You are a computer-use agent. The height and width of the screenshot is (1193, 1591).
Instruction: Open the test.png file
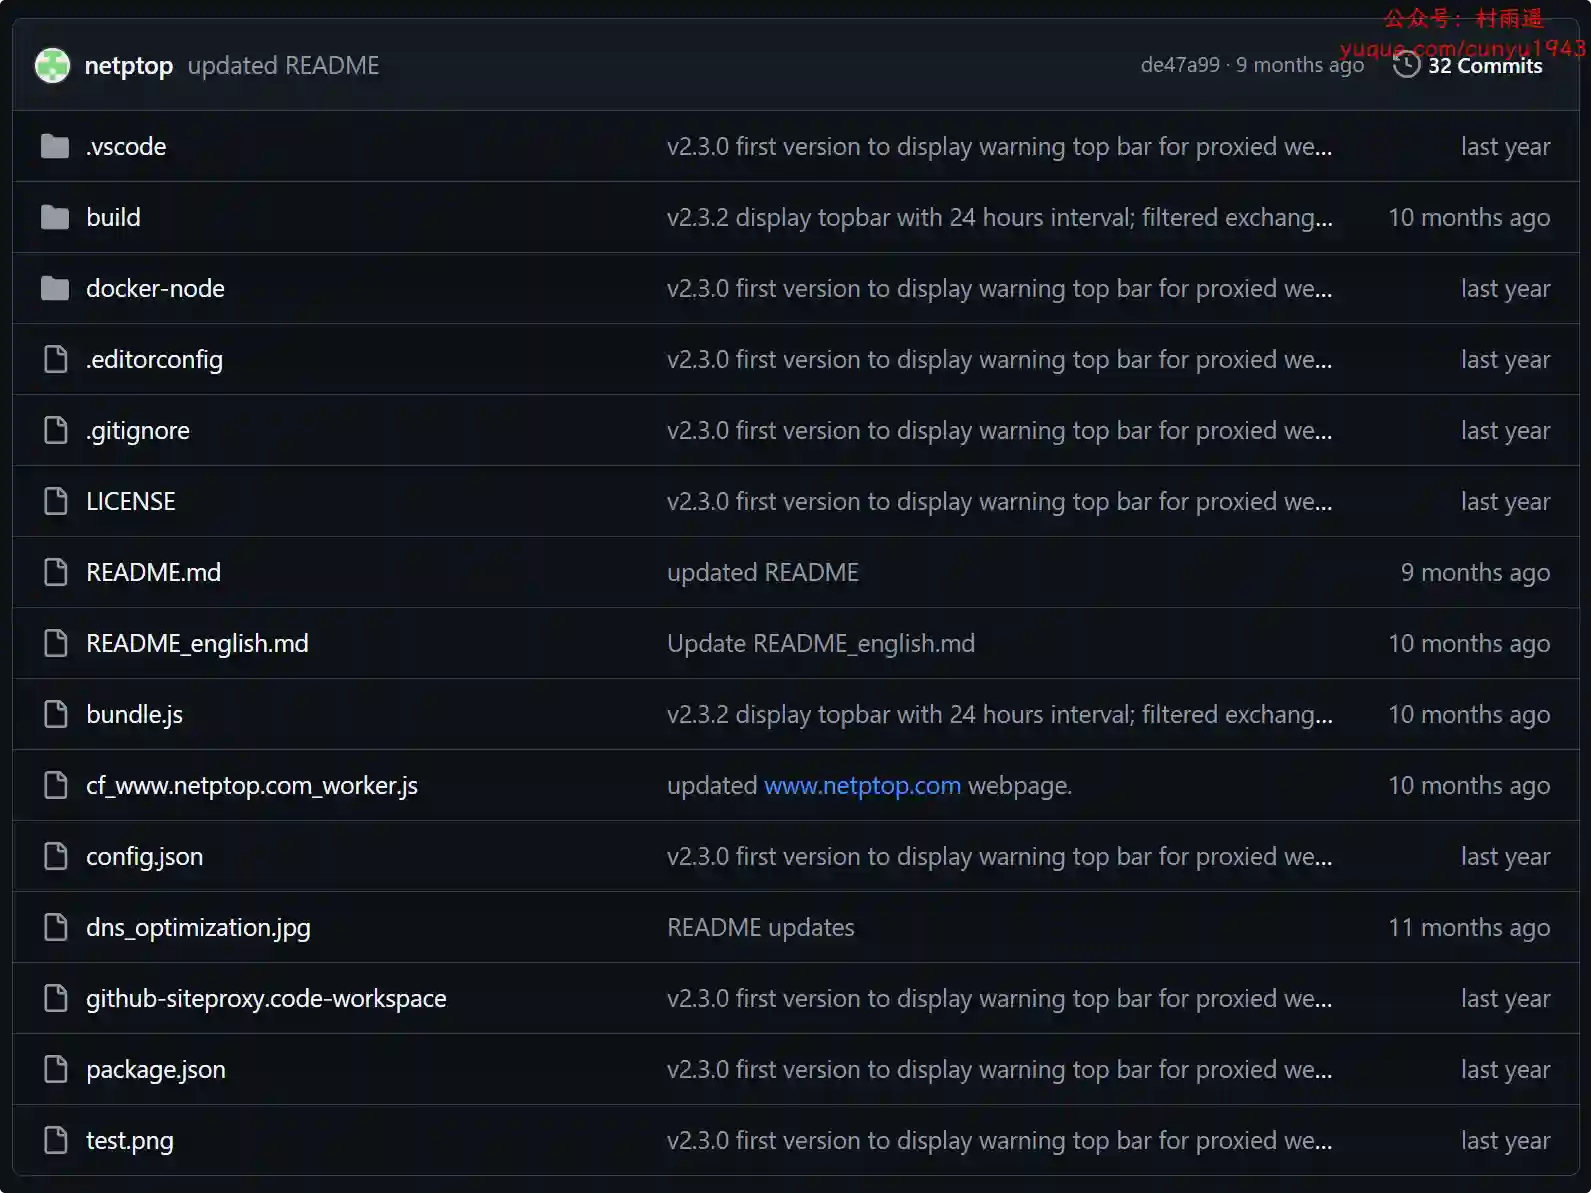(130, 1141)
